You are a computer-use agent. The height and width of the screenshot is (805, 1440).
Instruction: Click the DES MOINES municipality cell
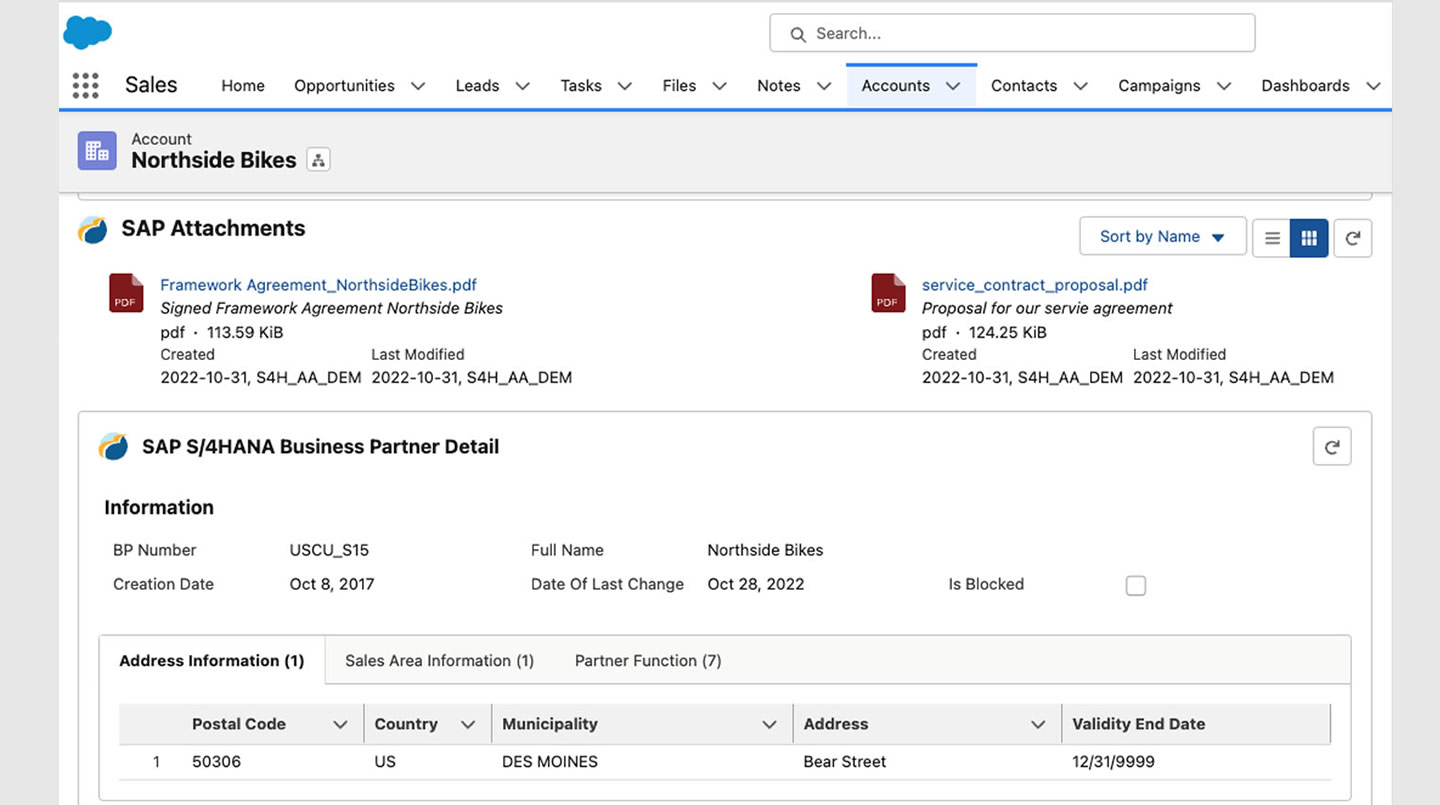coord(550,762)
